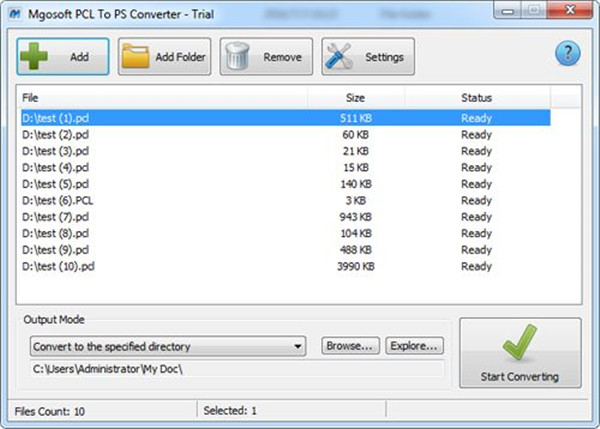Screen dimensions: 600x429
Task: Select the row D:\test (1).pd
Action: pyautogui.click(x=286, y=118)
